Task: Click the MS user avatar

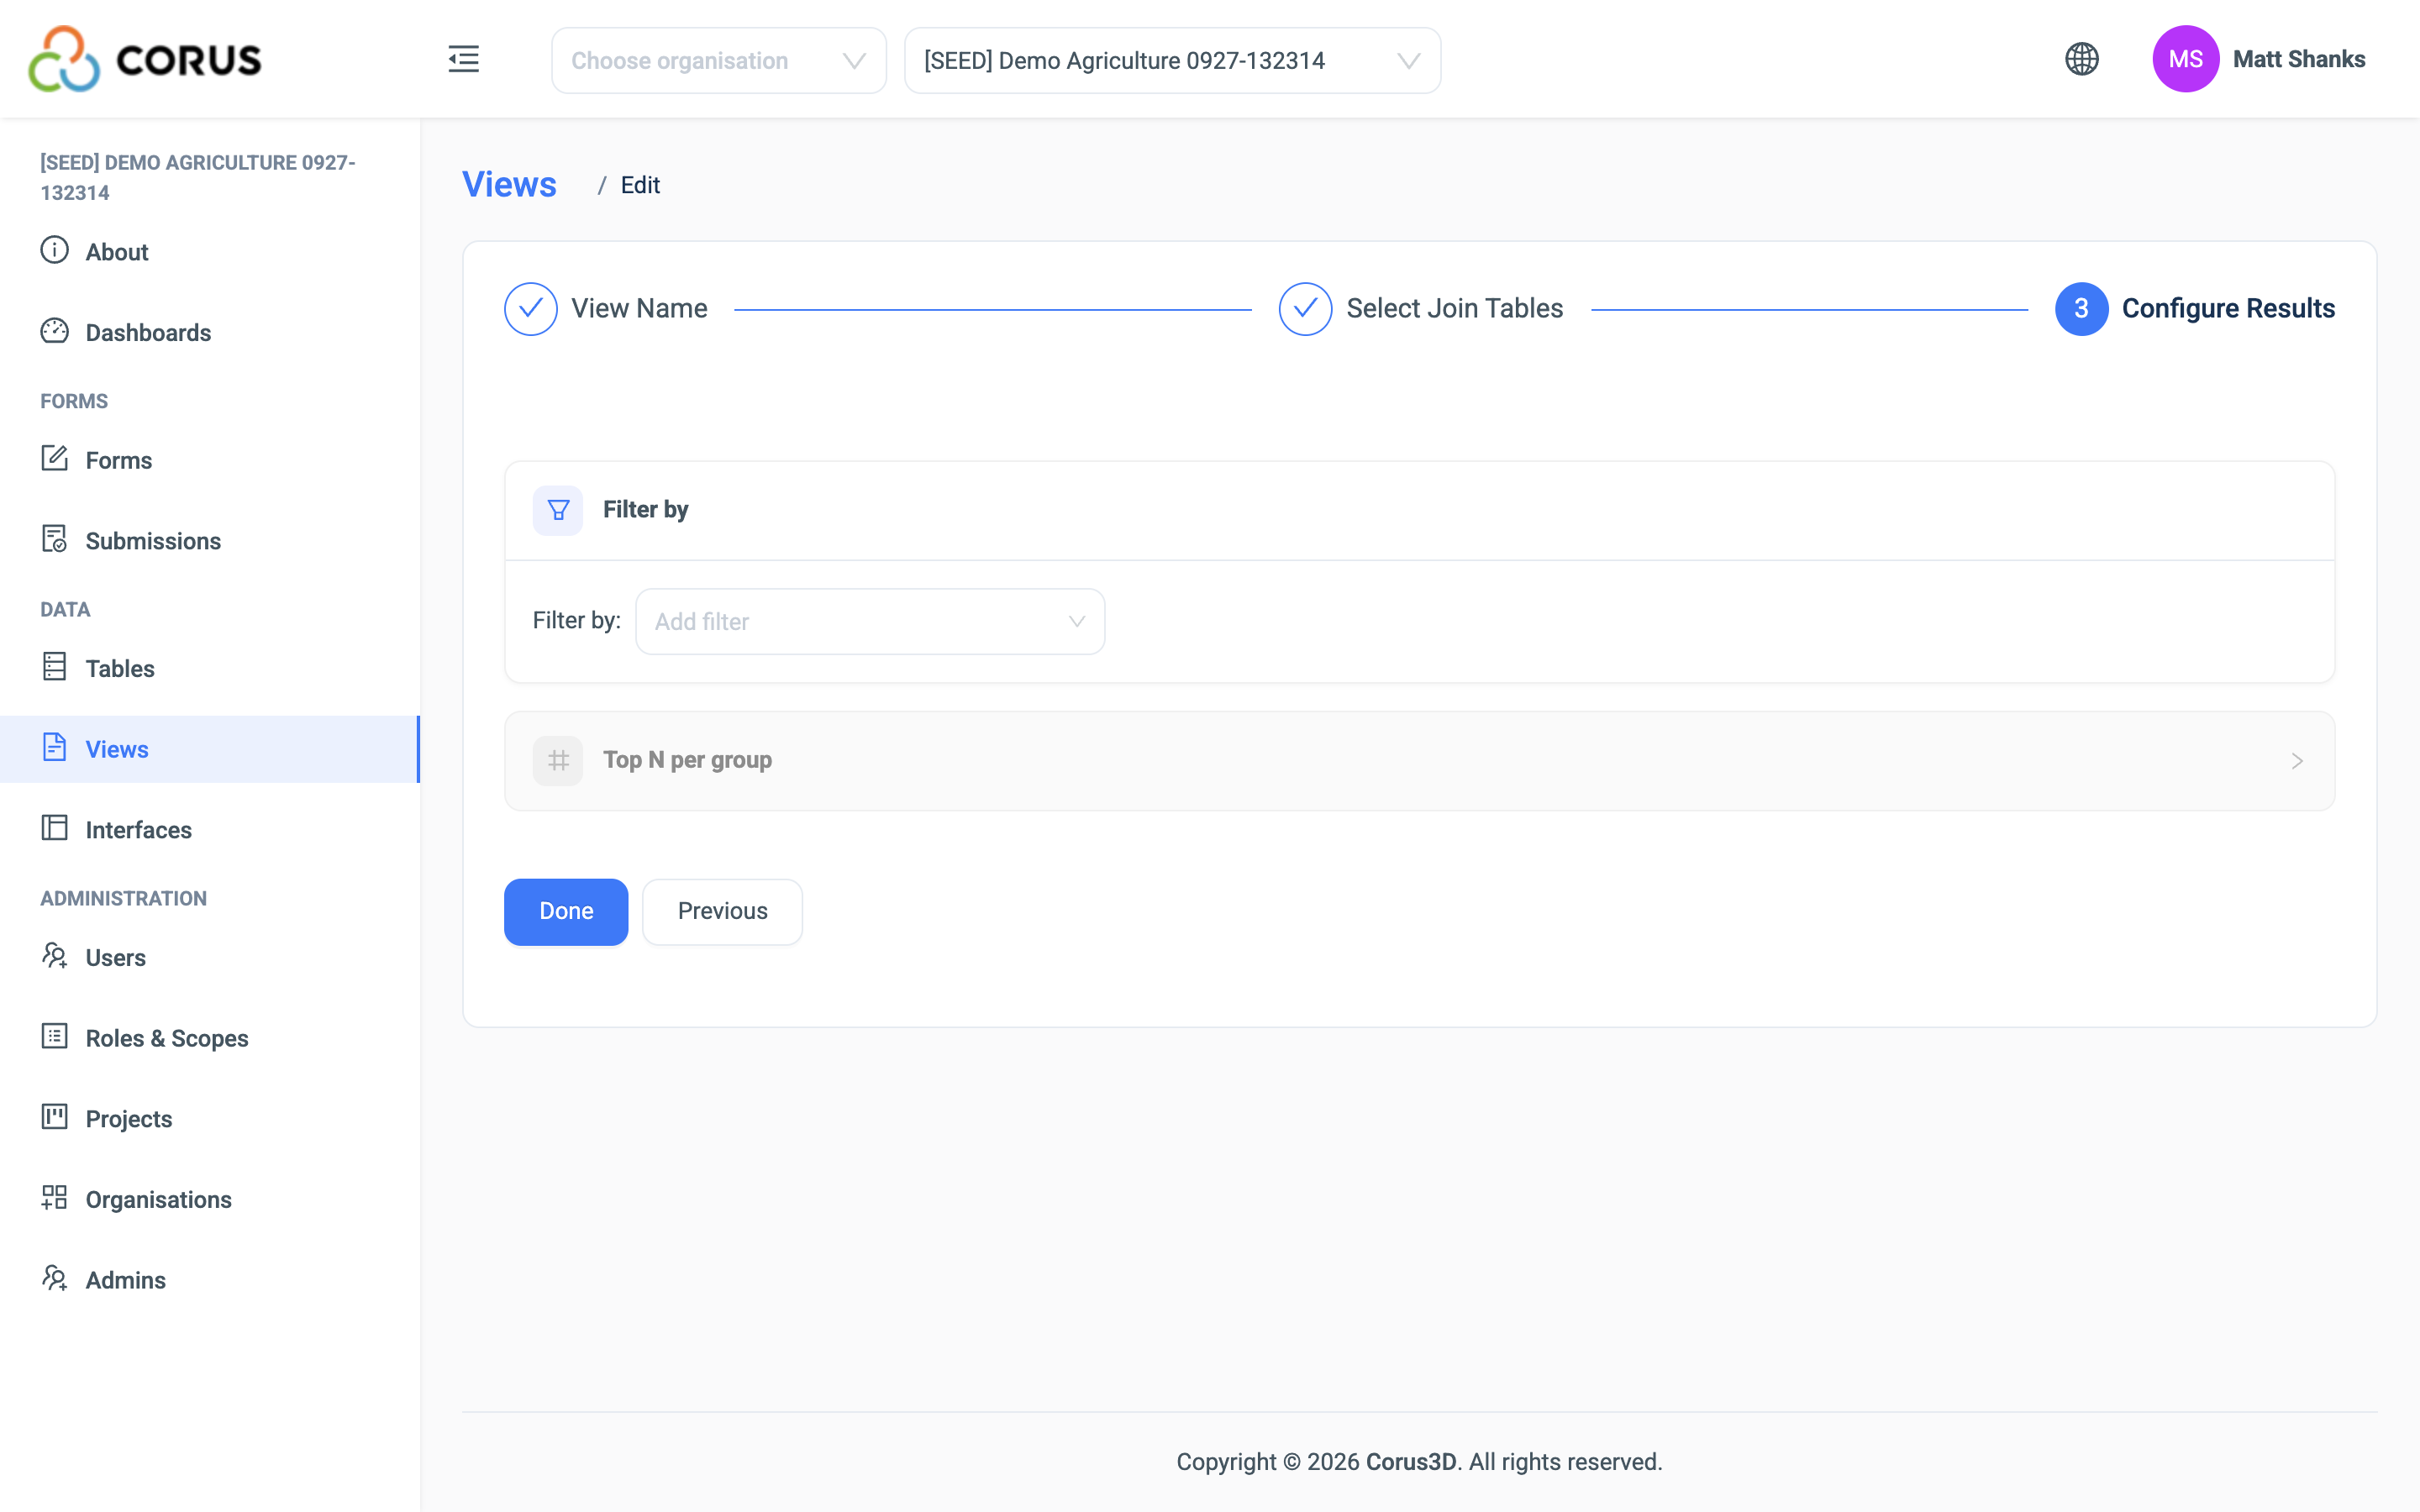Action: click(x=2185, y=59)
